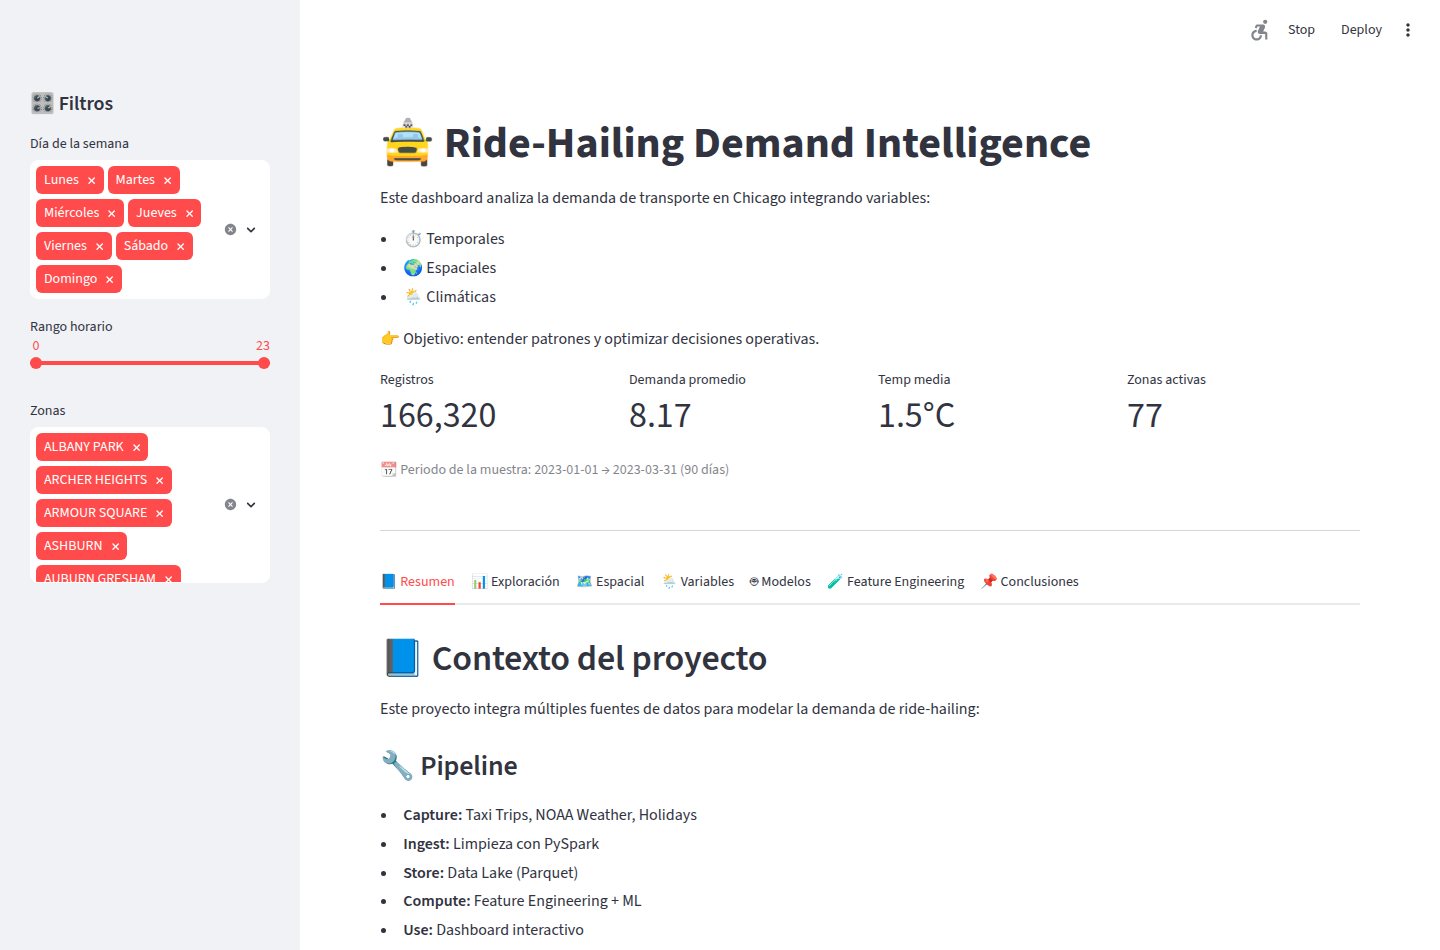Clear all selected zones
Screen dimensions: 1440x950
click(x=230, y=505)
